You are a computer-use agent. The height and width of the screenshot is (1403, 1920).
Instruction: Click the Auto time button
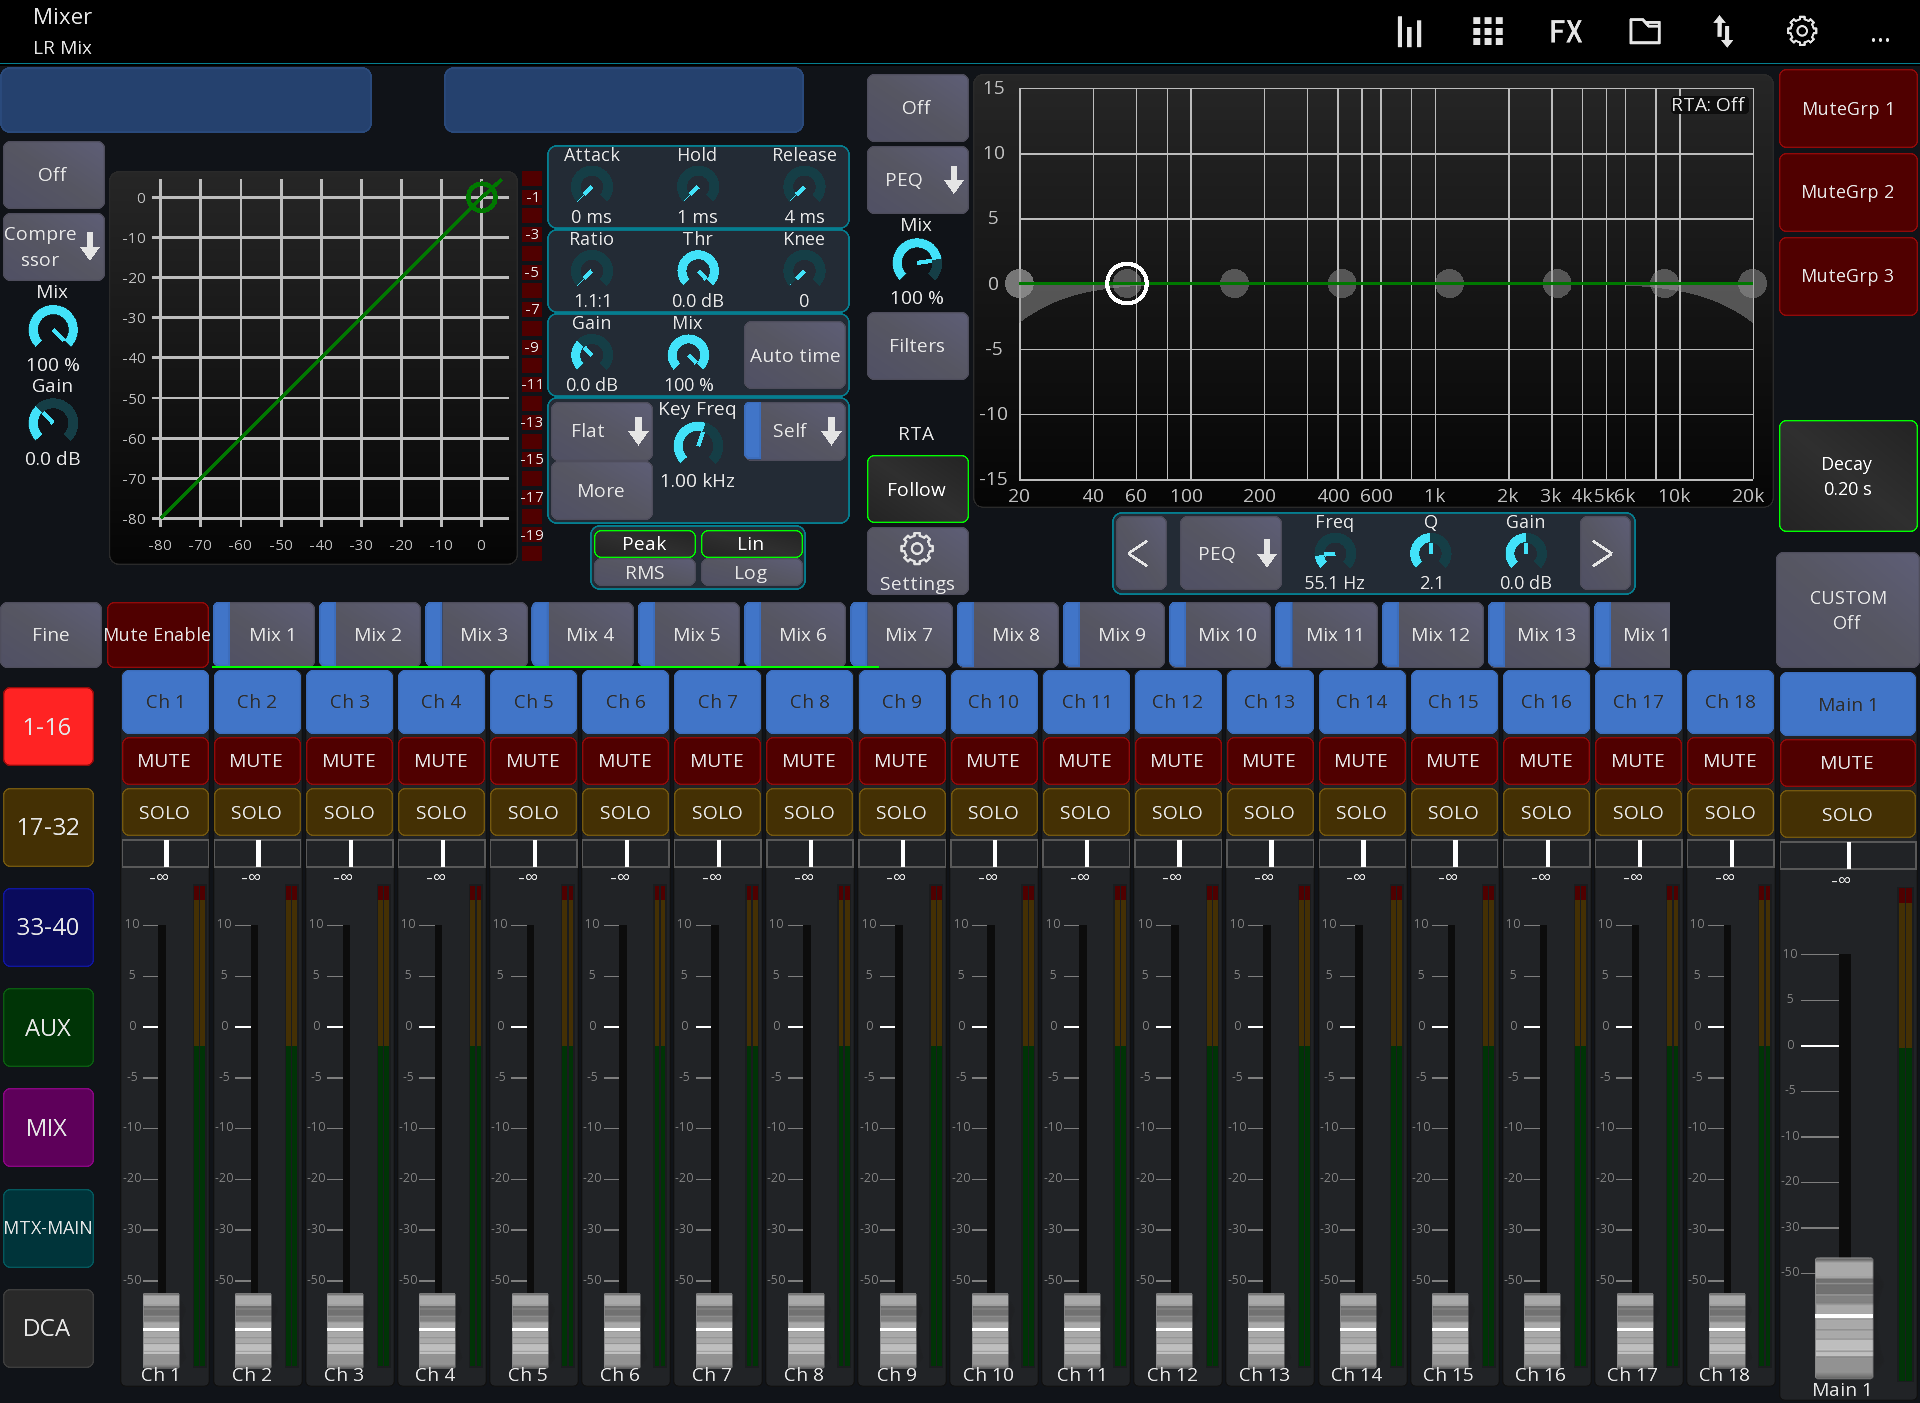pos(795,356)
